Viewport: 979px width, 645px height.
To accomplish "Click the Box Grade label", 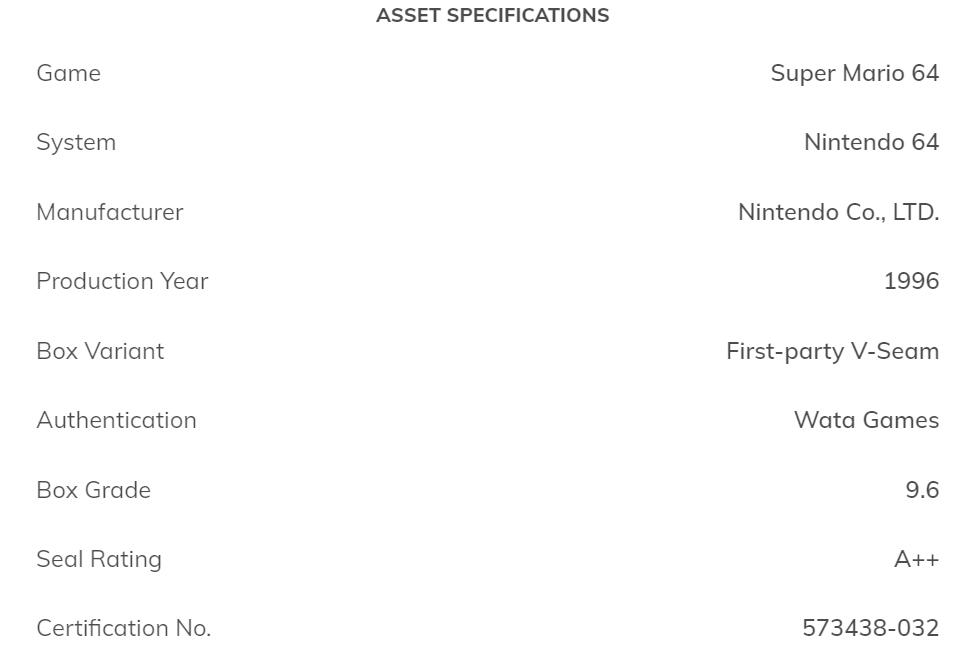I will click(x=93, y=490).
